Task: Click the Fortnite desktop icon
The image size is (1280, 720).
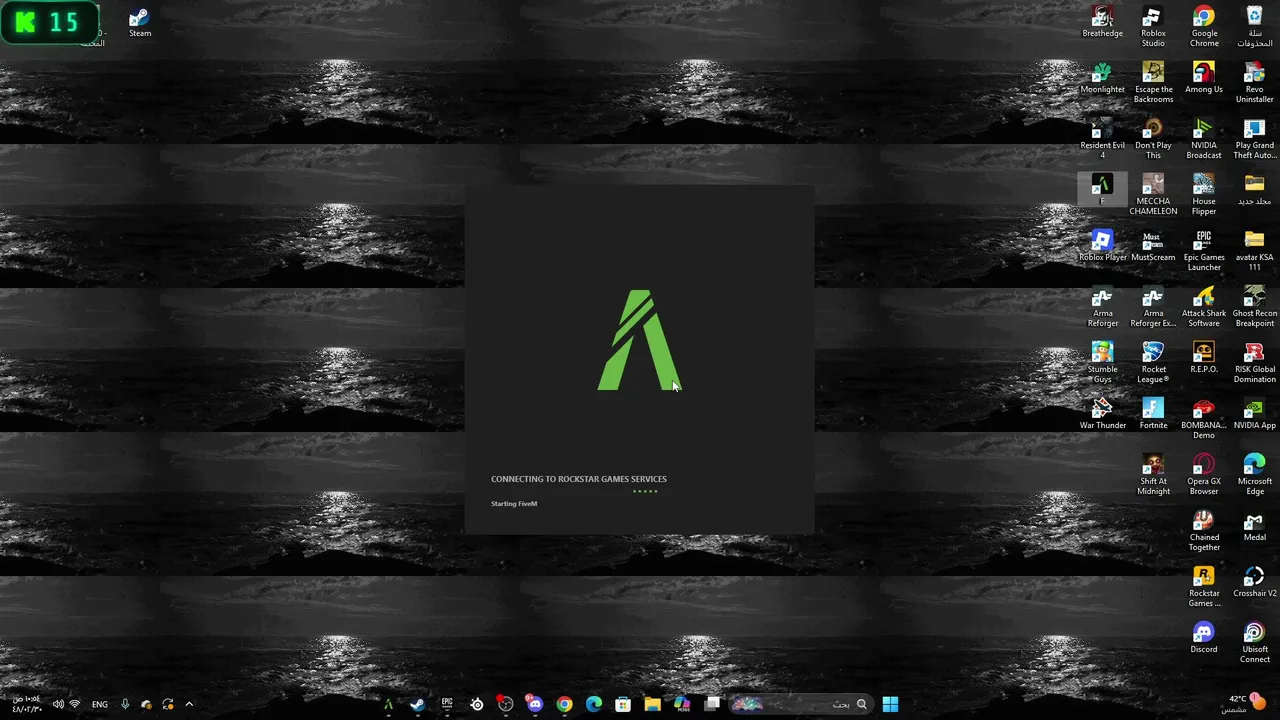Action: [1153, 414]
